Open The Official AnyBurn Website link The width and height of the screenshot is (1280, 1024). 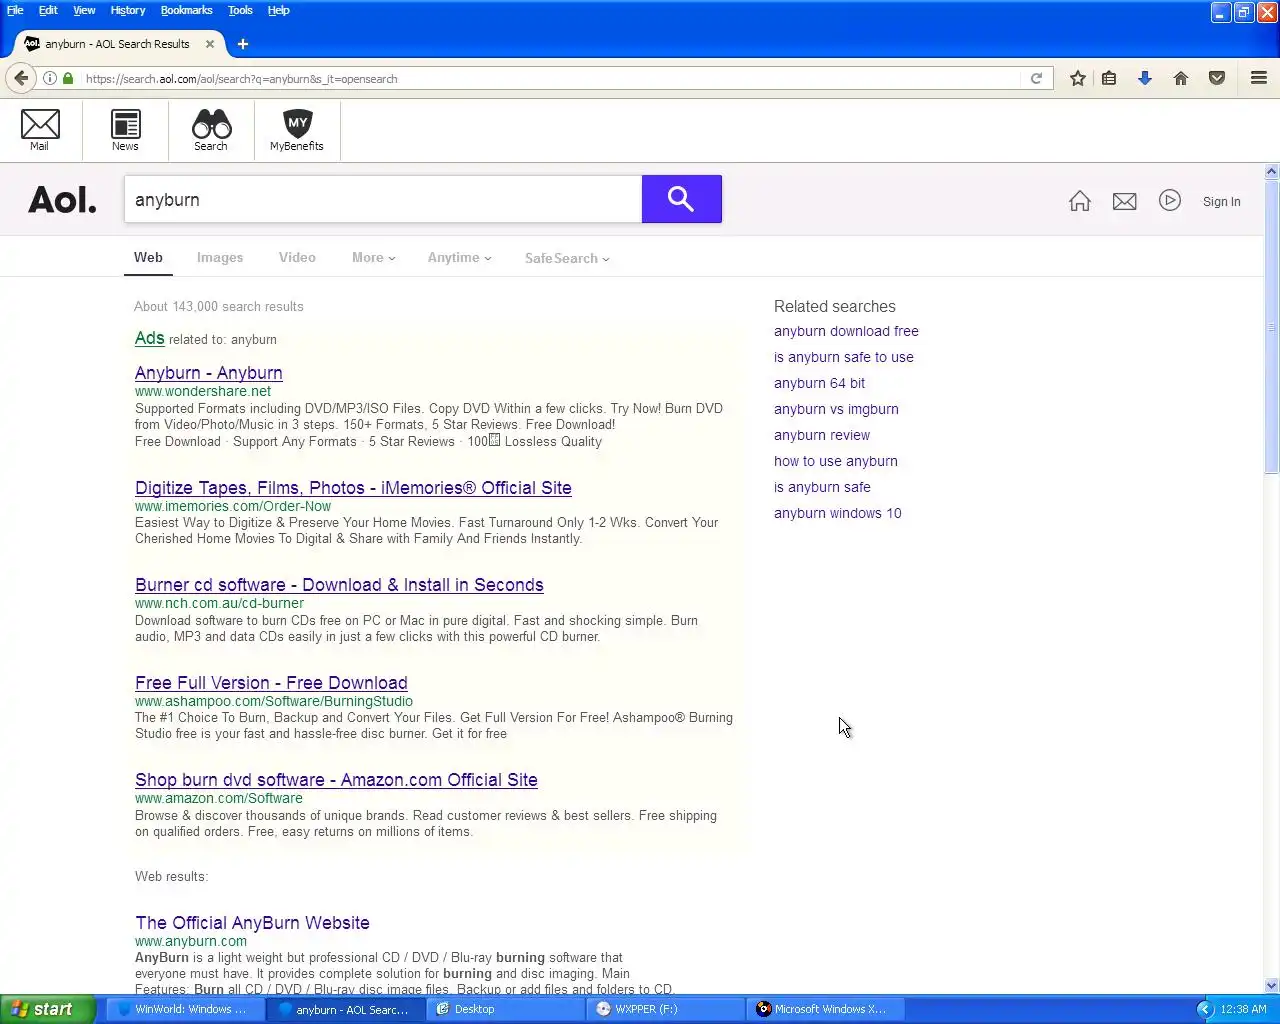click(252, 923)
